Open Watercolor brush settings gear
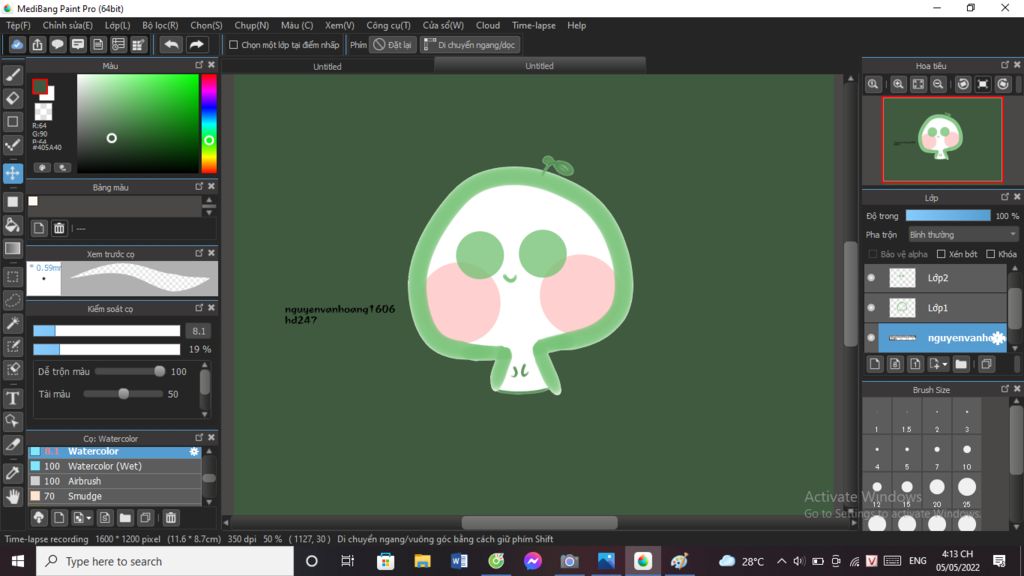Viewport: 1024px width, 576px height. point(194,451)
